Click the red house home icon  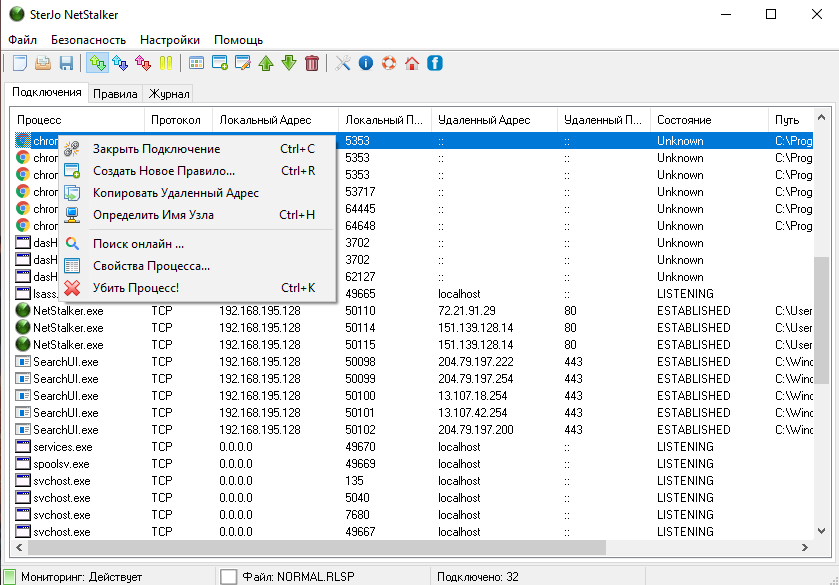[x=411, y=63]
